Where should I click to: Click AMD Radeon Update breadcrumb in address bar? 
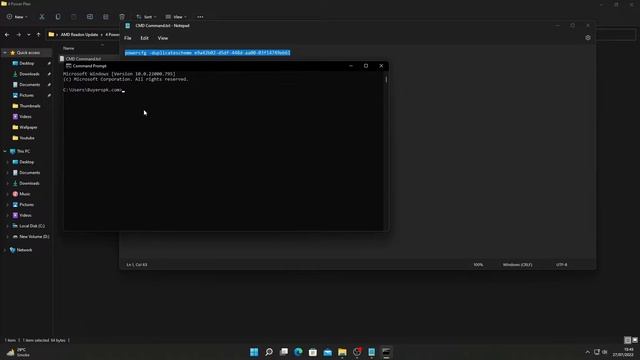click(79, 35)
